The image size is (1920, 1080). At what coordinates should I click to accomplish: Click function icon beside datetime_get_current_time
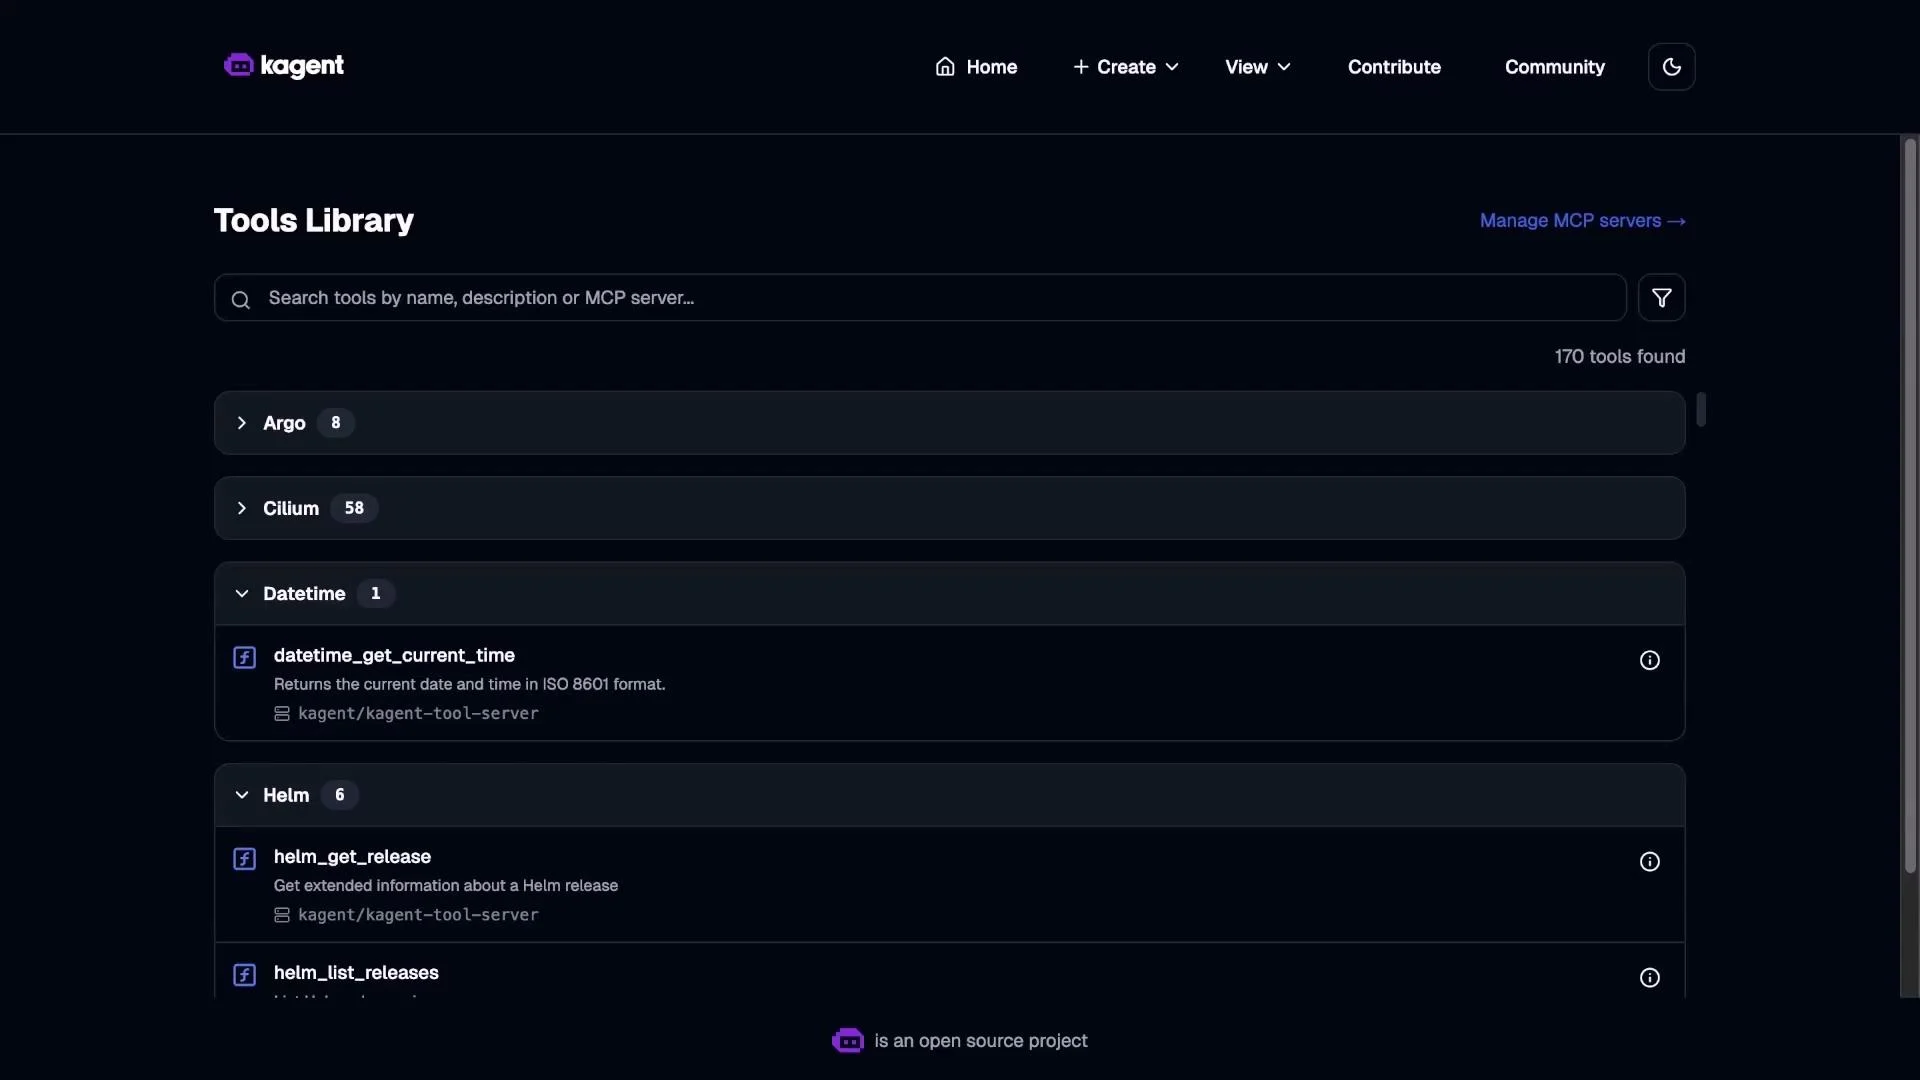(244, 657)
